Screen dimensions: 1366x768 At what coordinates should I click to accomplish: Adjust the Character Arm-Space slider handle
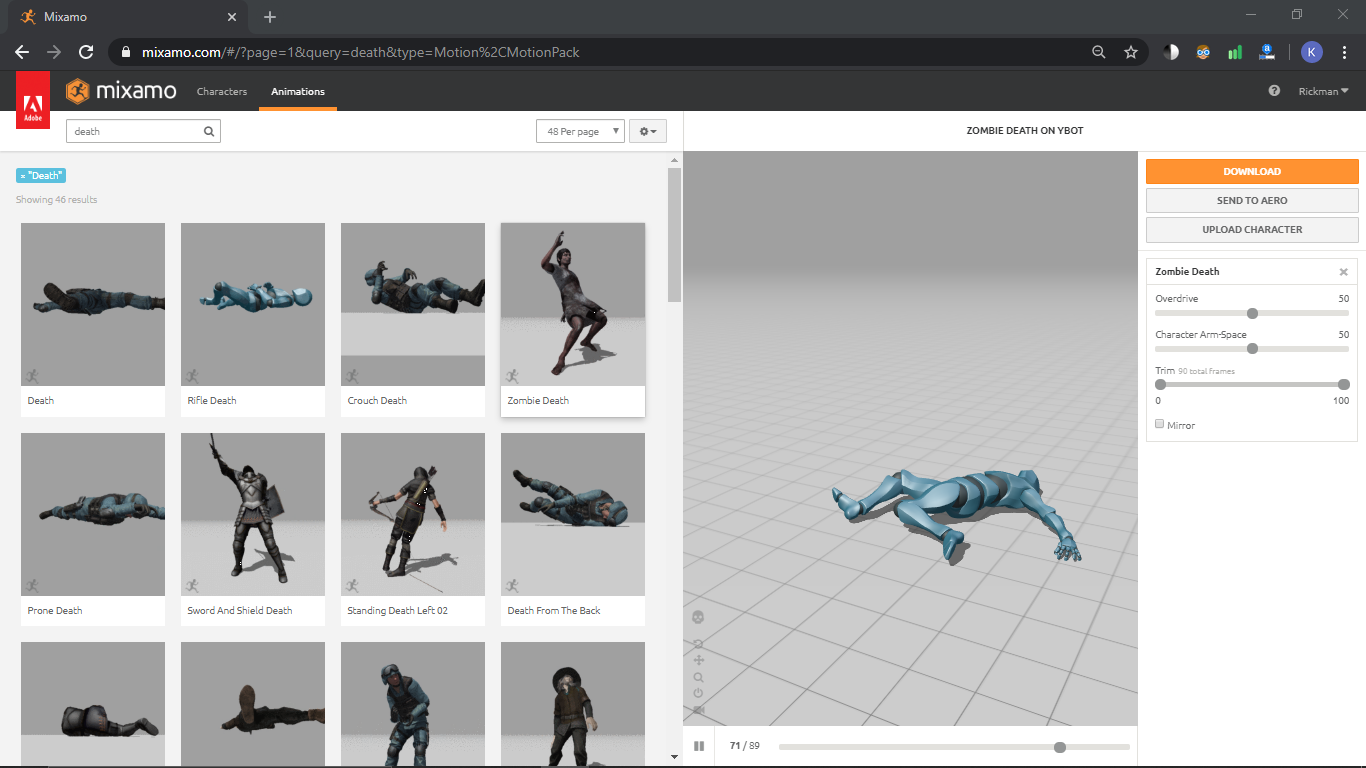coord(1252,349)
